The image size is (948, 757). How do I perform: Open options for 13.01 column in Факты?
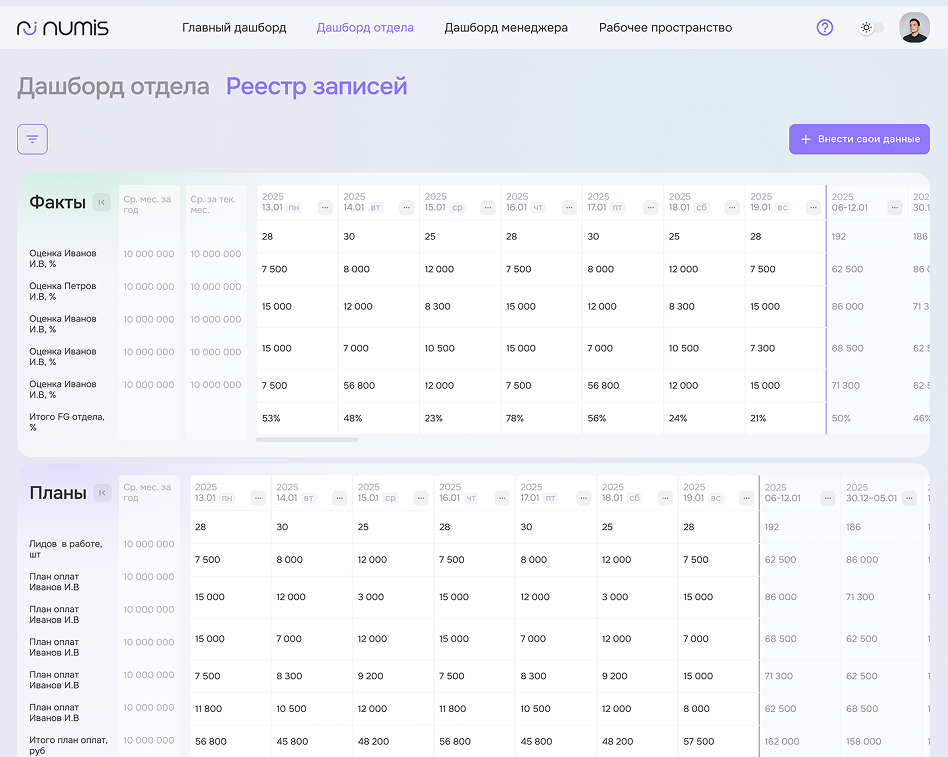[325, 208]
